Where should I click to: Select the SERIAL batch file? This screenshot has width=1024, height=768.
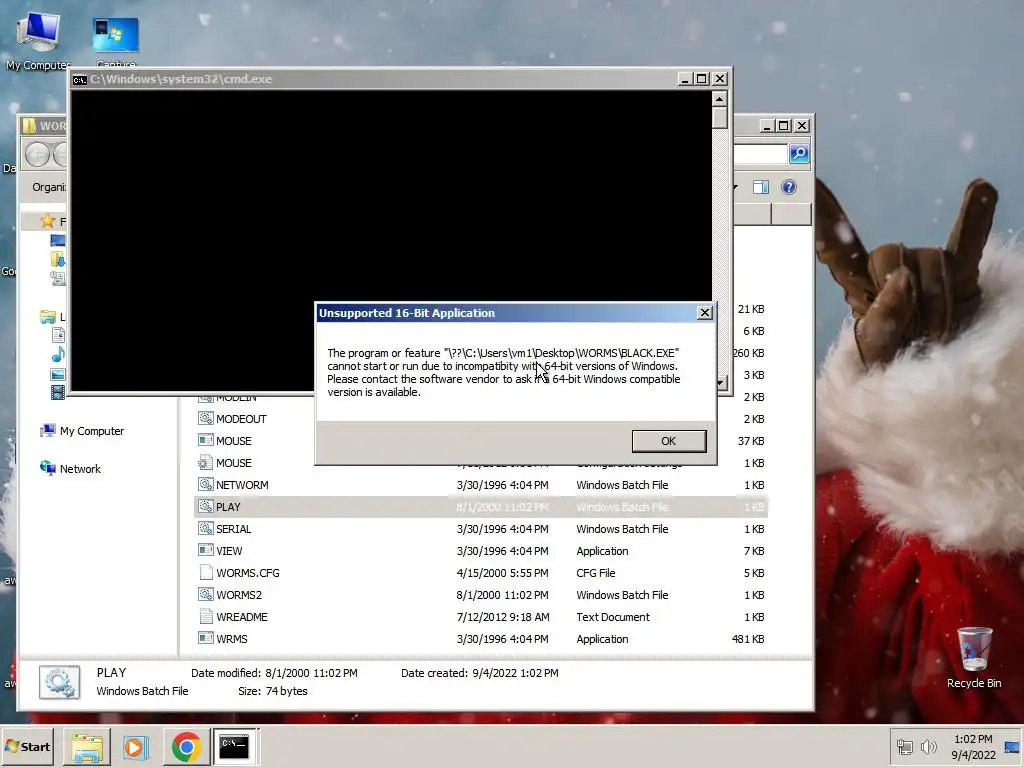(481, 529)
